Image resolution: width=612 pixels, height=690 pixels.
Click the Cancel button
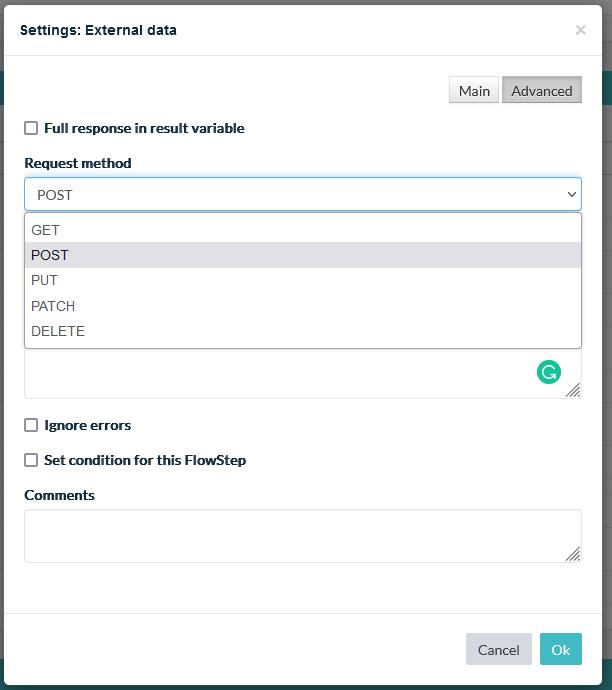(498, 649)
